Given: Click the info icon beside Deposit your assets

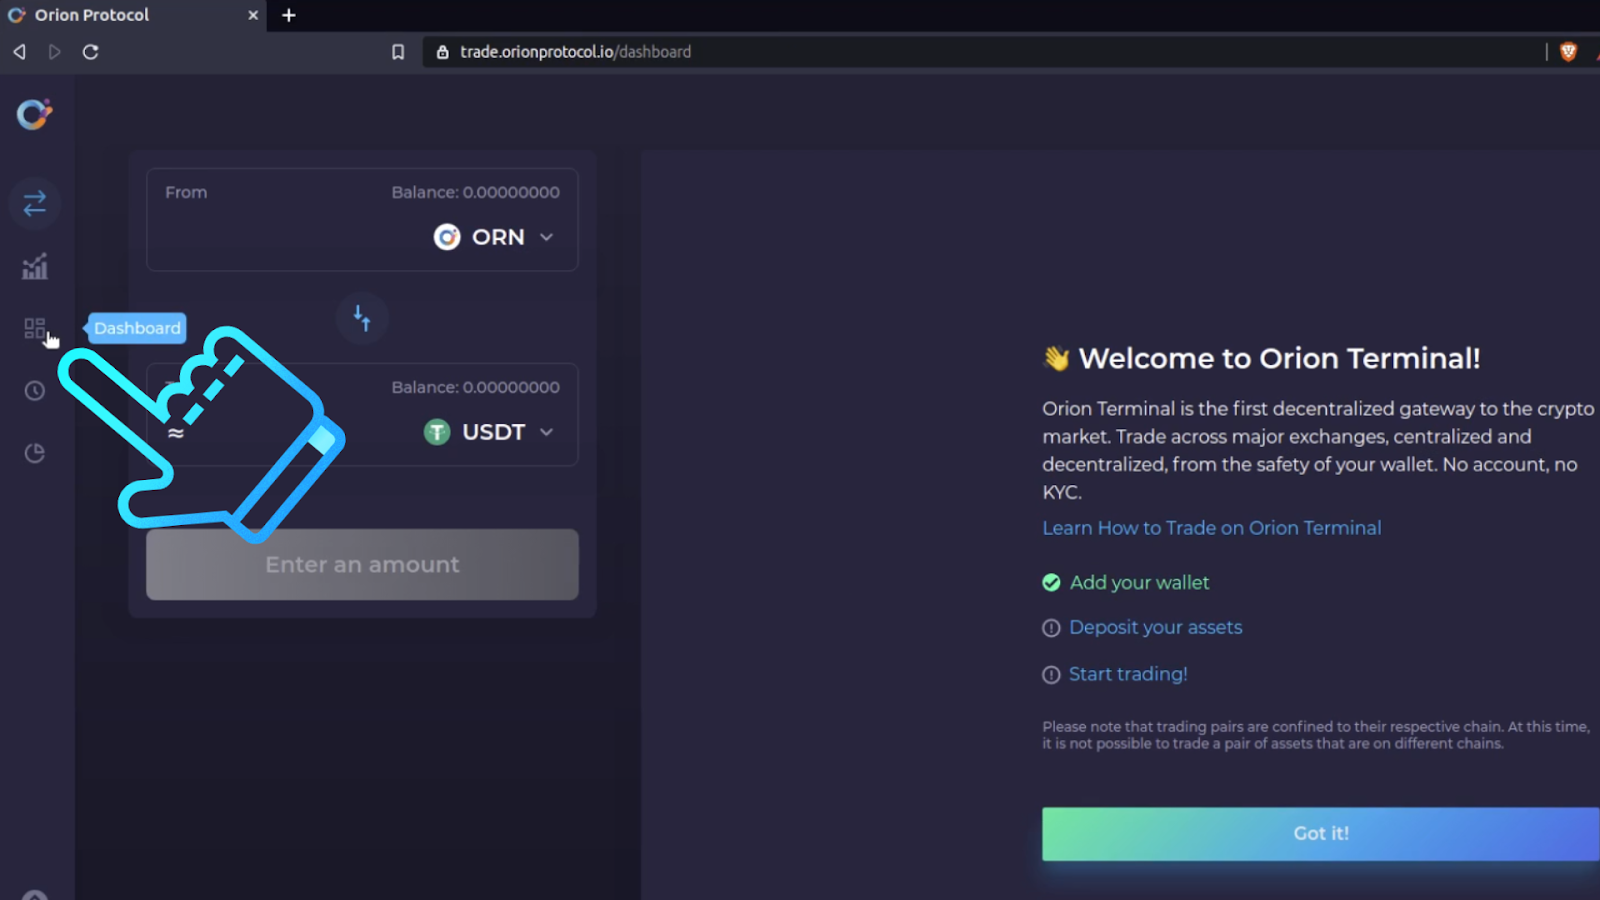Looking at the screenshot, I should coord(1051,628).
